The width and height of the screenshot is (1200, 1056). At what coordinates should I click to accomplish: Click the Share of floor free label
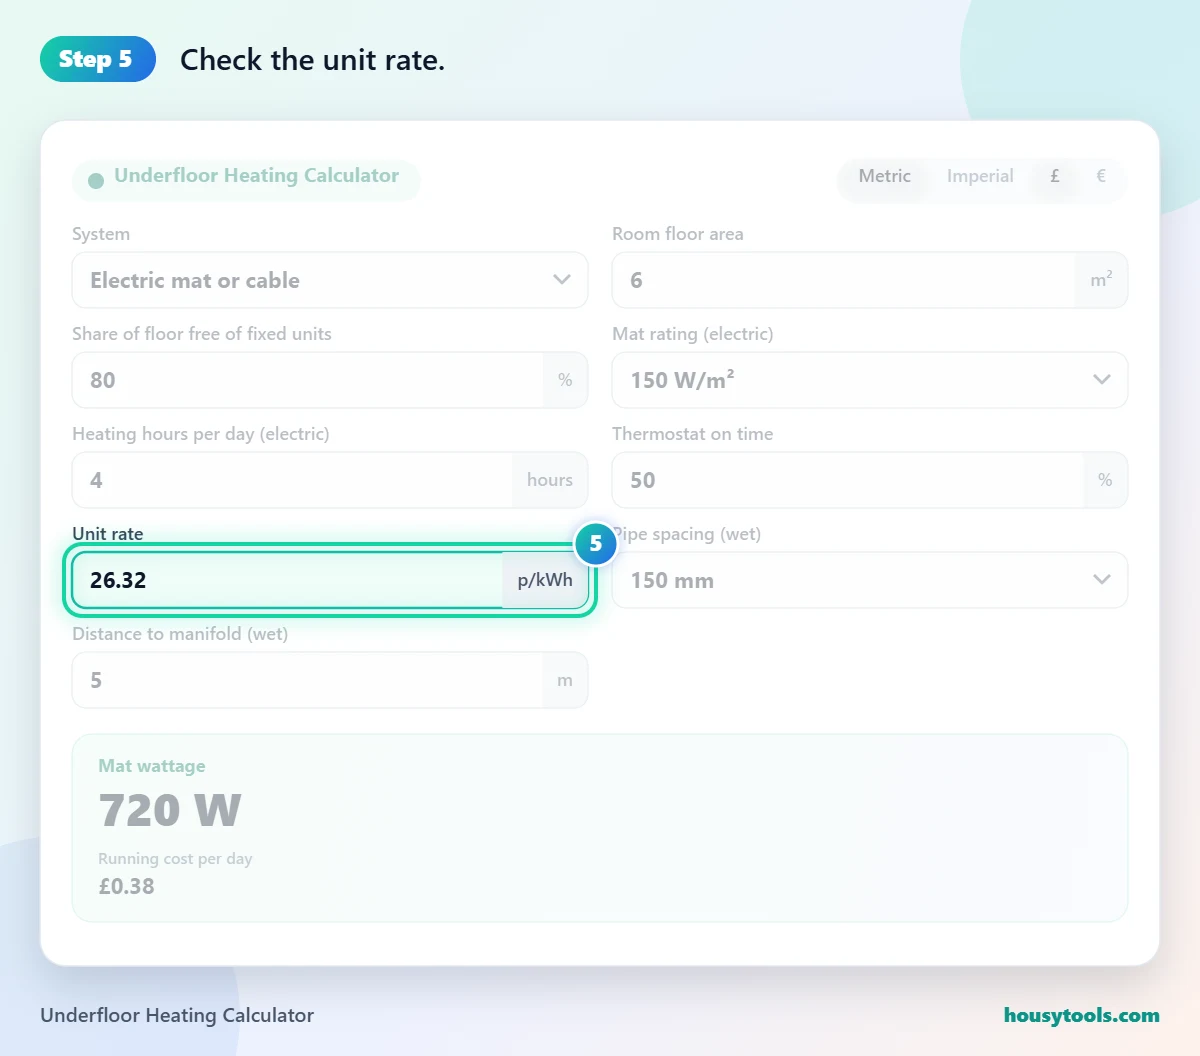(202, 334)
